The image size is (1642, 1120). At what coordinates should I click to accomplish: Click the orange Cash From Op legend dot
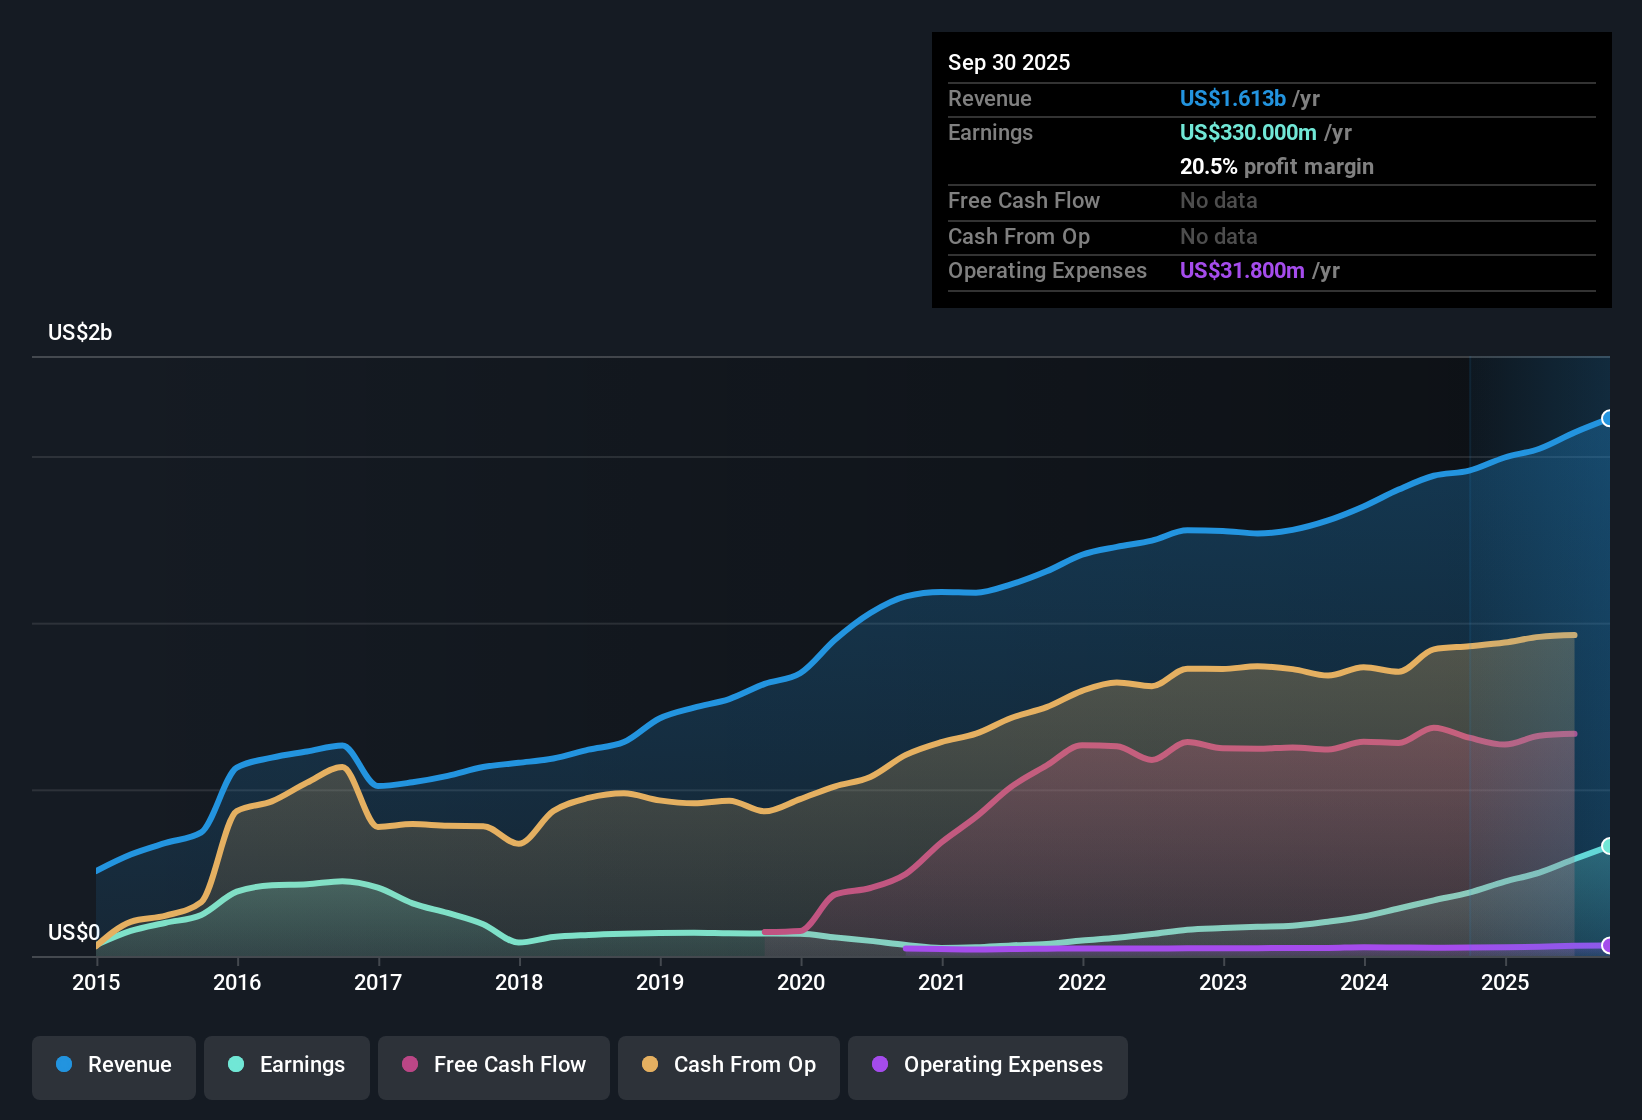pos(648,1065)
